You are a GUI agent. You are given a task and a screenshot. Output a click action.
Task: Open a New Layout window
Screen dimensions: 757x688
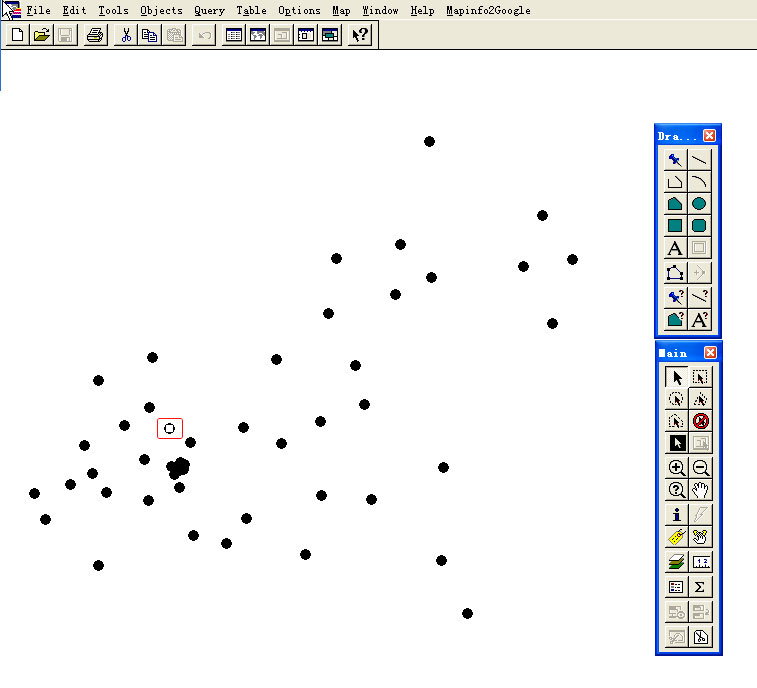tap(306, 35)
